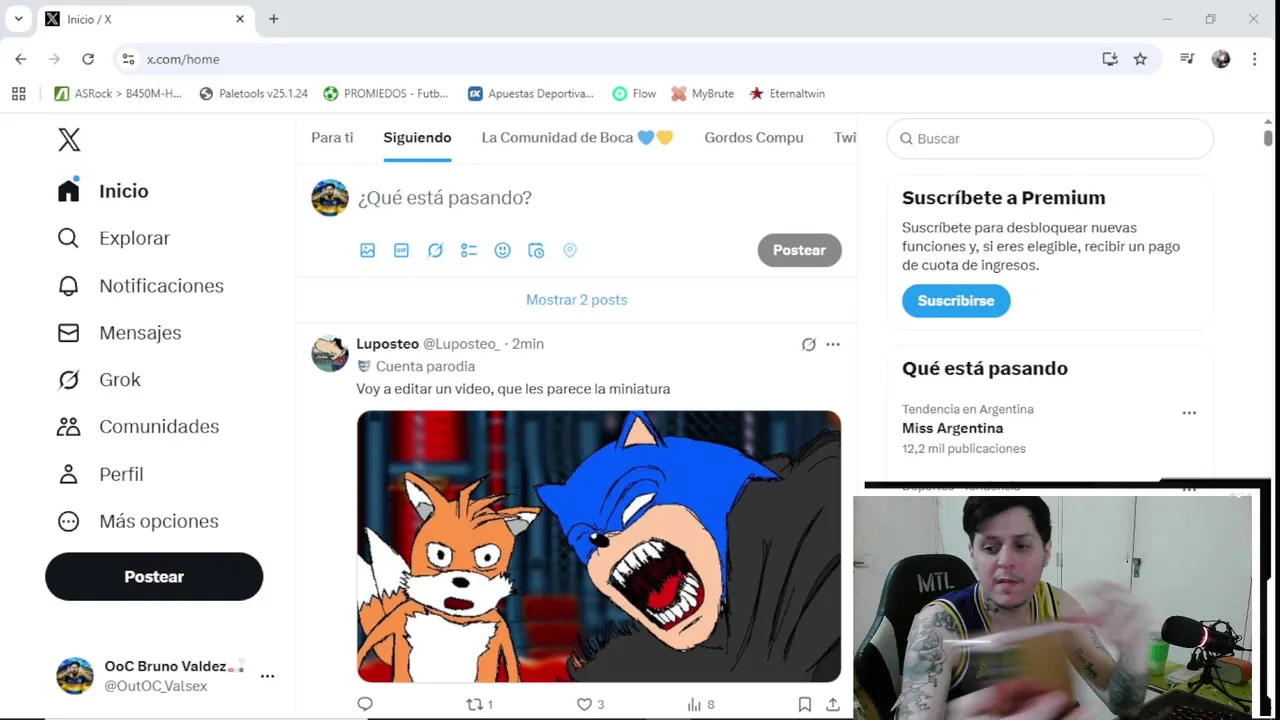1280x720 pixels.
Task: View site information icon
Action: click(x=128, y=59)
